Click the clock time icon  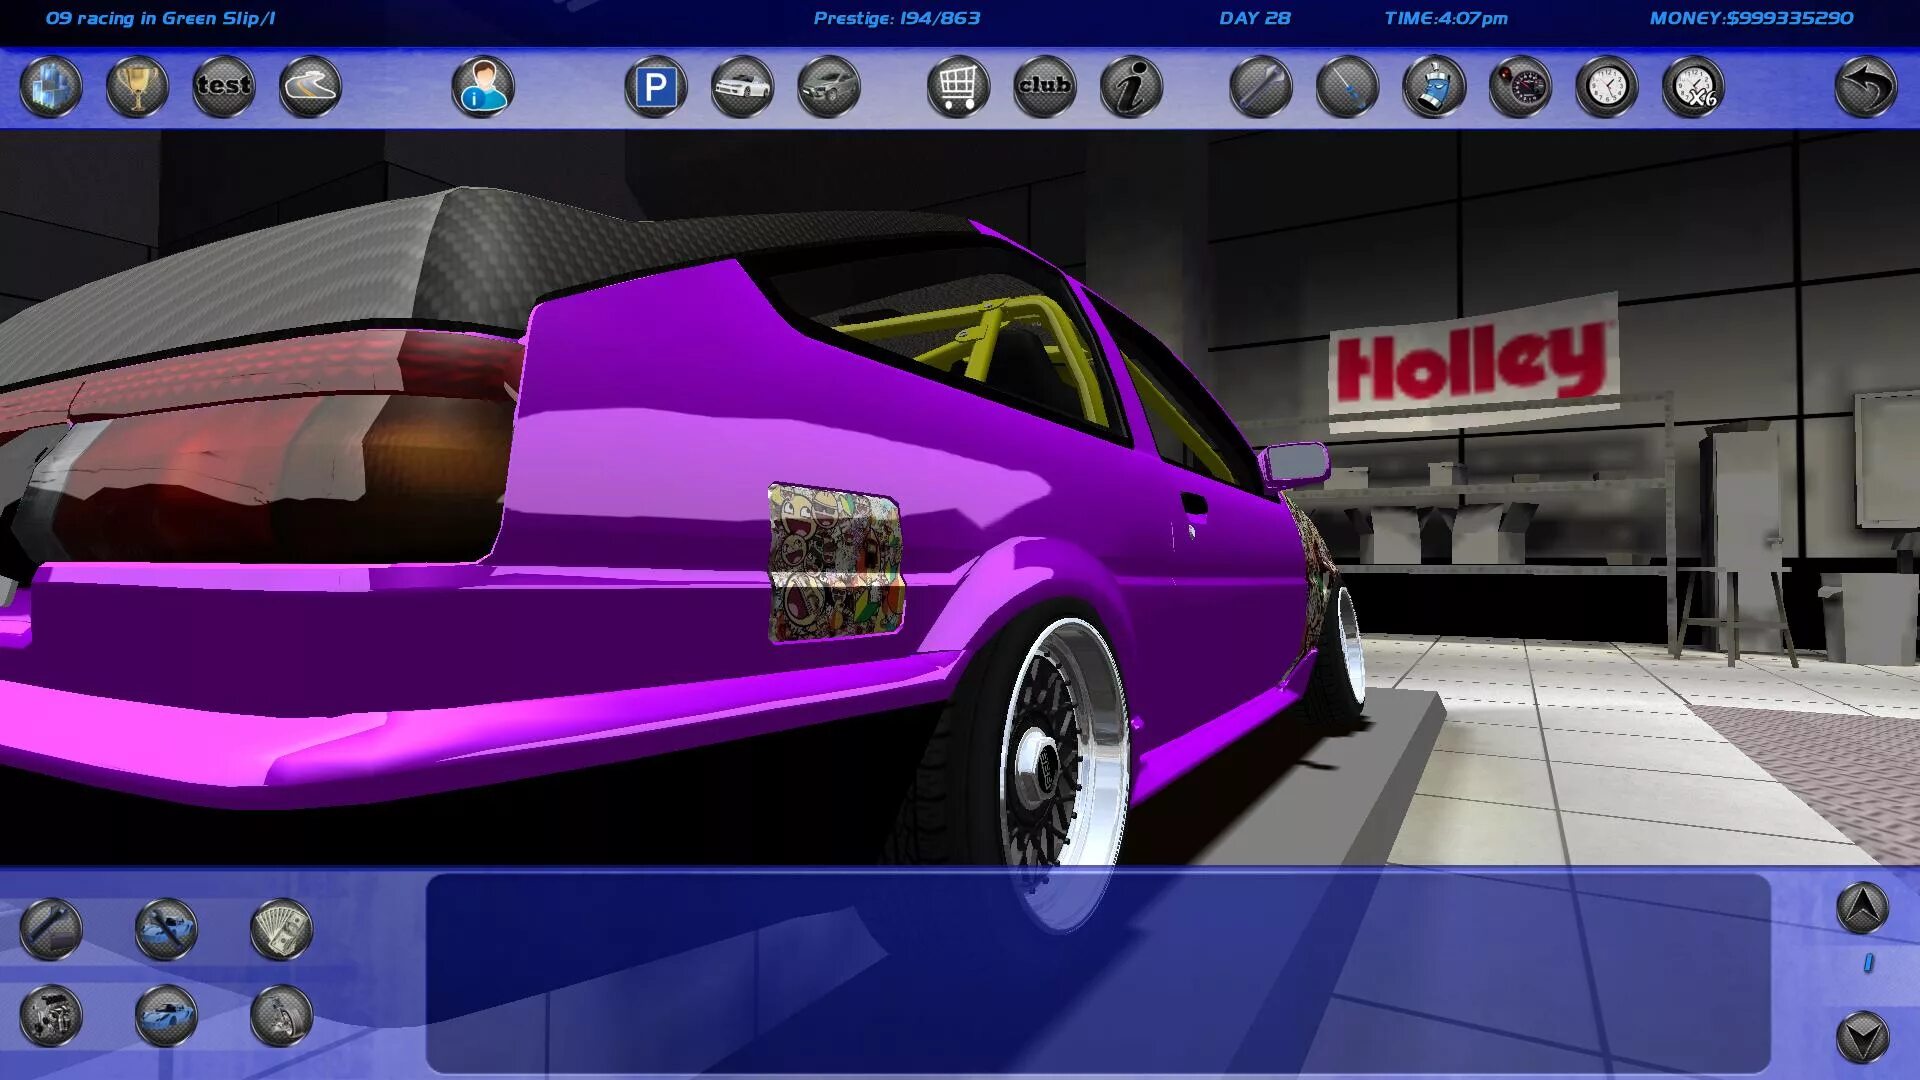click(x=1607, y=87)
